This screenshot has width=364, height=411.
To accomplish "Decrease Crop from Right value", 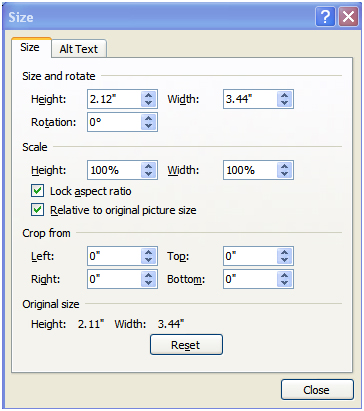I will pos(149,283).
